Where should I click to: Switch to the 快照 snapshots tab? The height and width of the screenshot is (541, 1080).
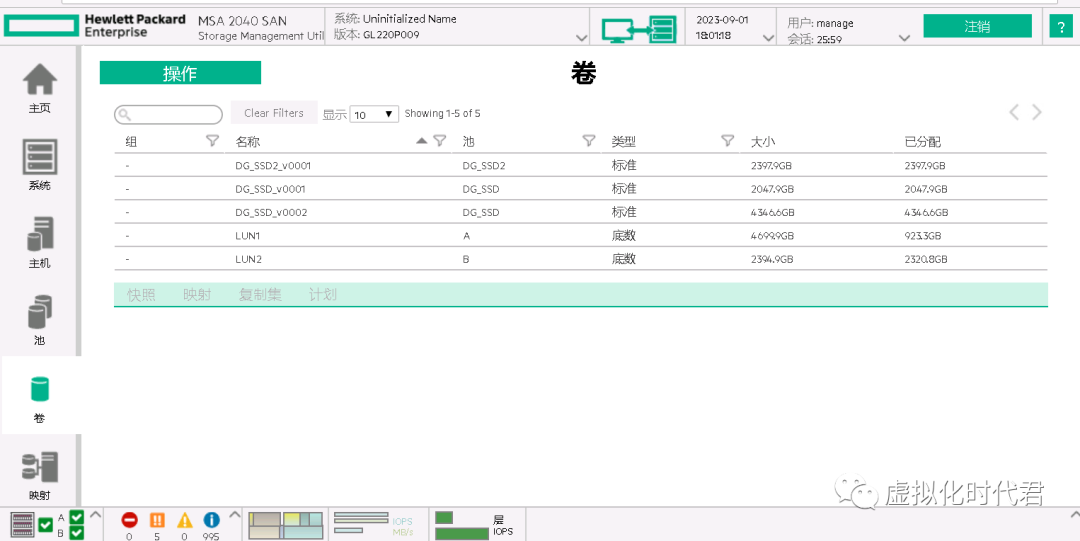[x=141, y=295]
